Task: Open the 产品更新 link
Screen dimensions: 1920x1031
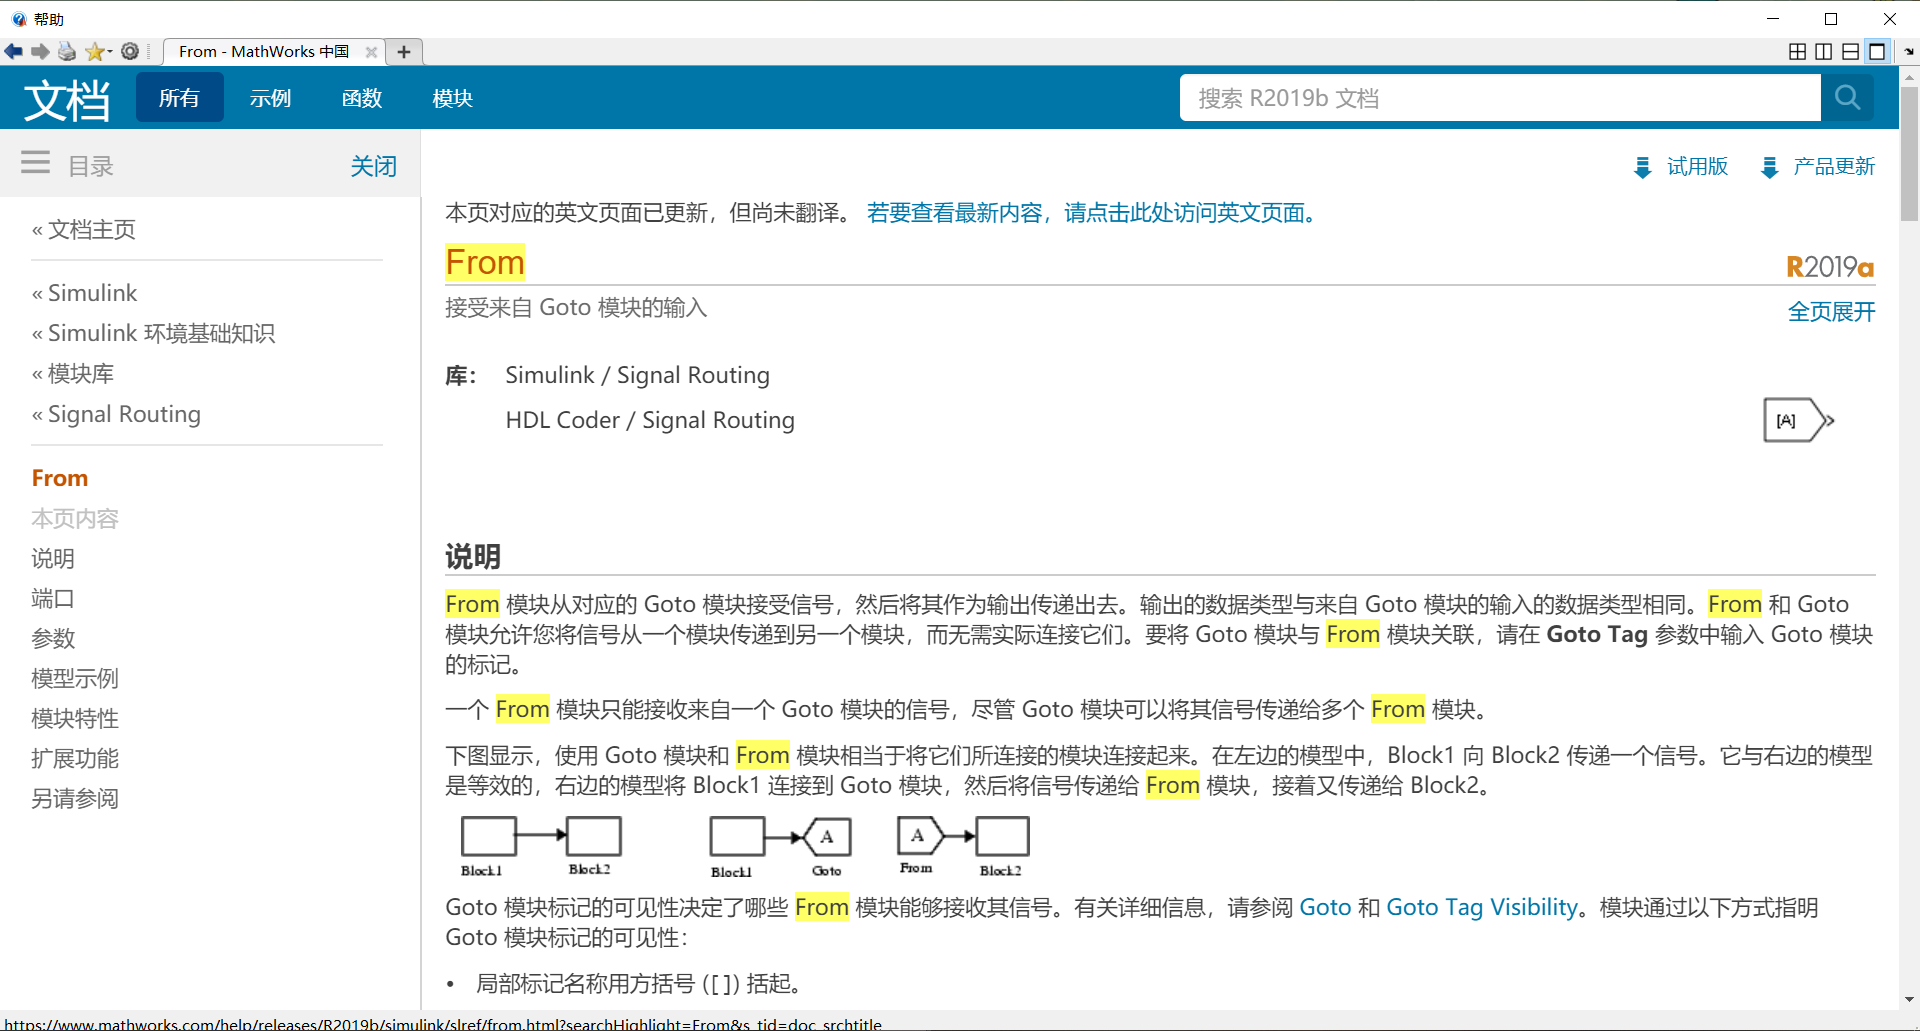Action: [1834, 166]
